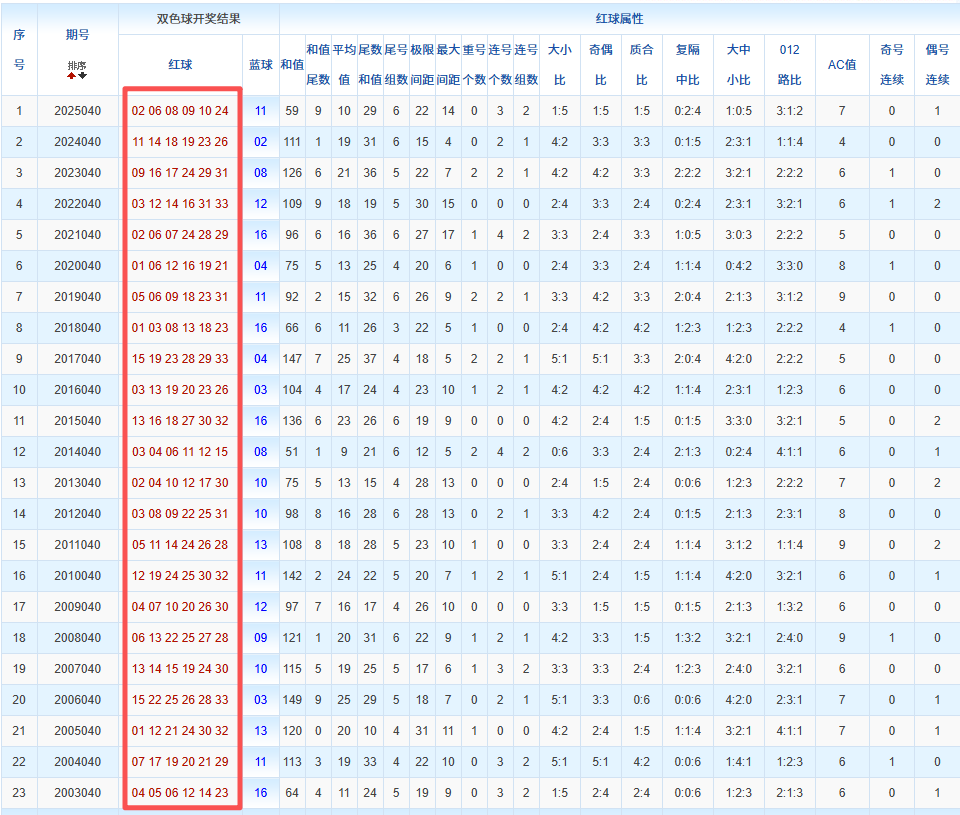Screen dimensions: 960x815
Task: Click the sort arrows under 期号
Action: [x=77, y=76]
